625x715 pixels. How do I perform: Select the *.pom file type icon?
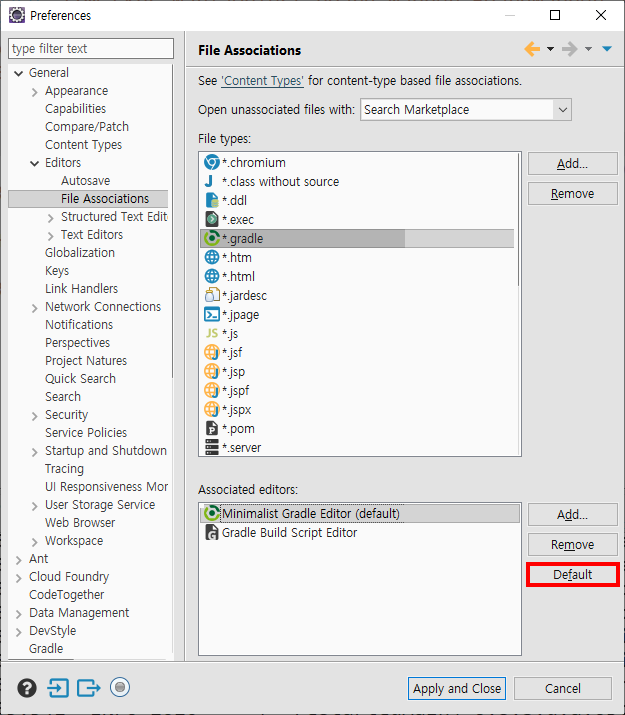pos(212,428)
